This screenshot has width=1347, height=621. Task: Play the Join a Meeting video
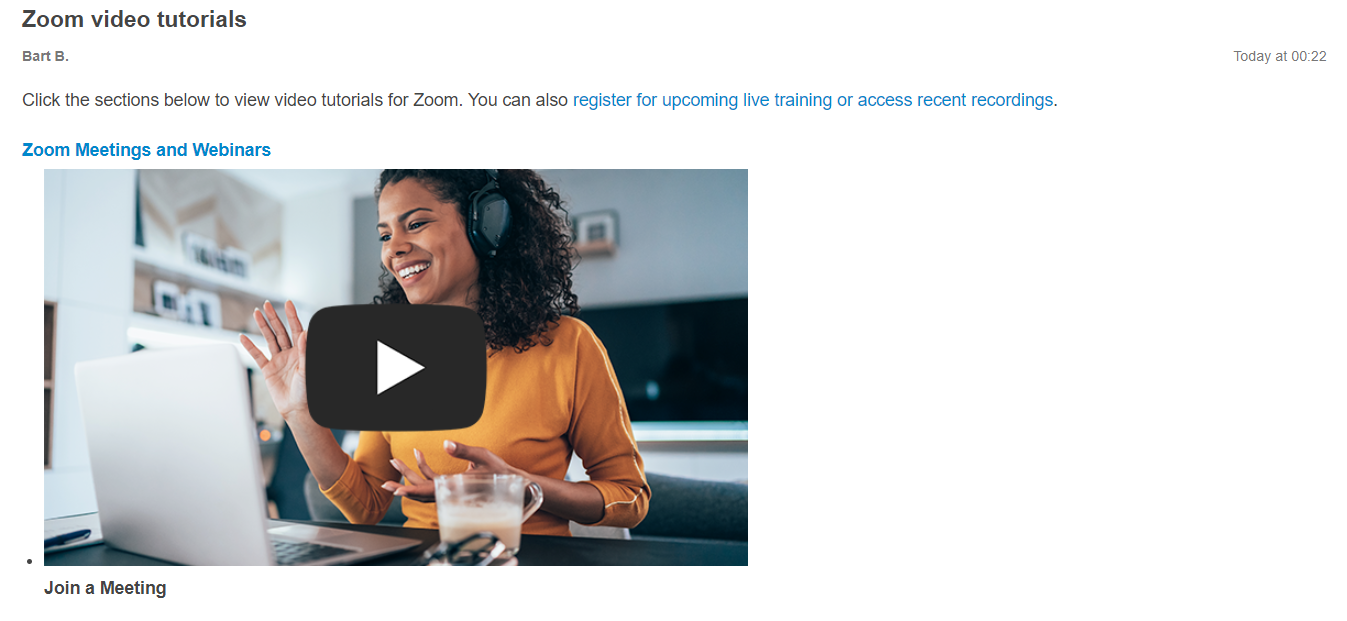[396, 367]
